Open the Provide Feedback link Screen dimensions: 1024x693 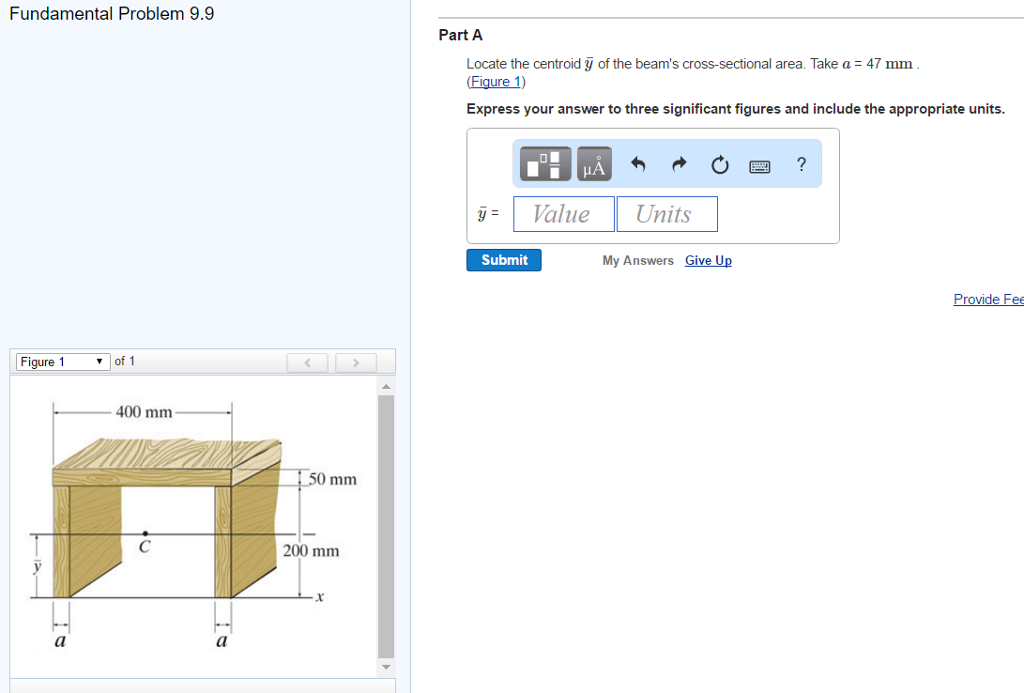click(x=988, y=299)
